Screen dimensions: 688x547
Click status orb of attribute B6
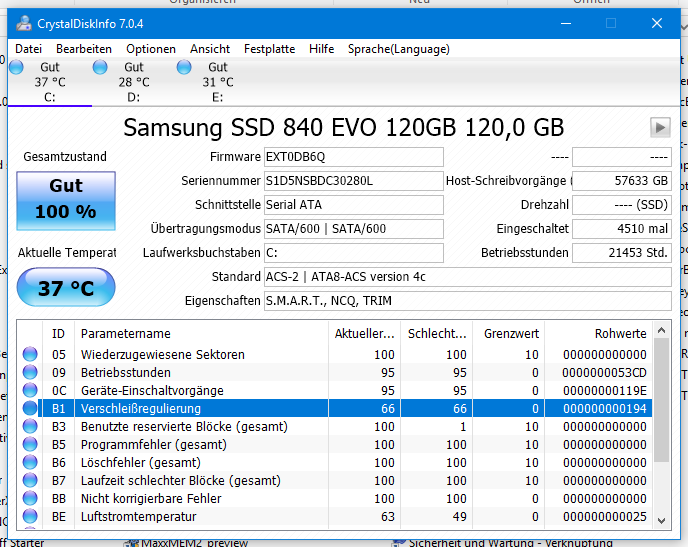pyautogui.click(x=30, y=462)
